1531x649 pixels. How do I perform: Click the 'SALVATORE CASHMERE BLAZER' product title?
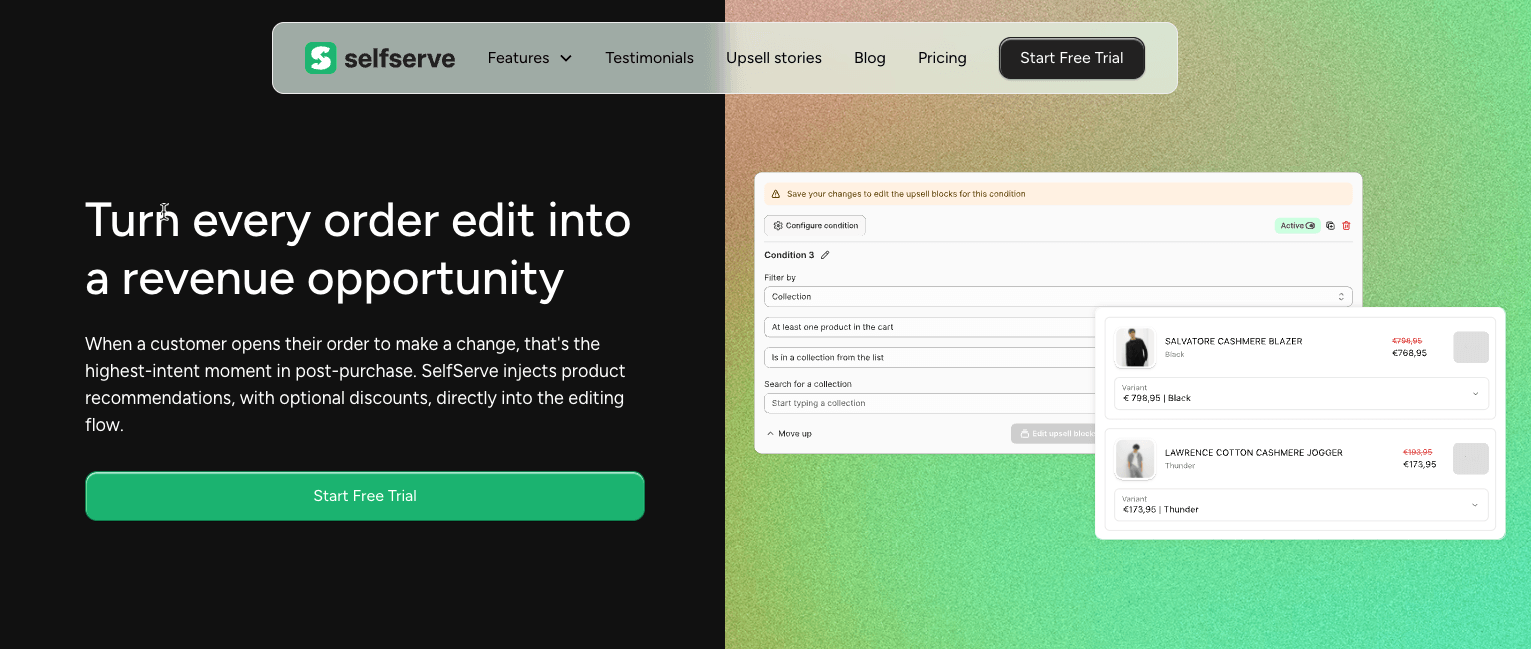(x=1233, y=341)
